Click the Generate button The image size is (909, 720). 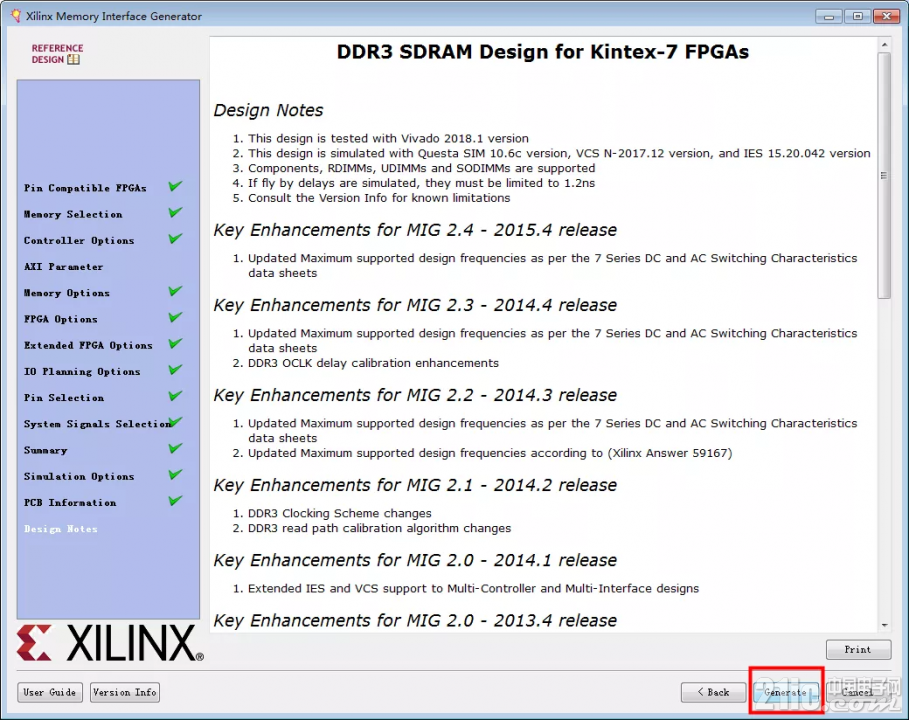point(786,692)
